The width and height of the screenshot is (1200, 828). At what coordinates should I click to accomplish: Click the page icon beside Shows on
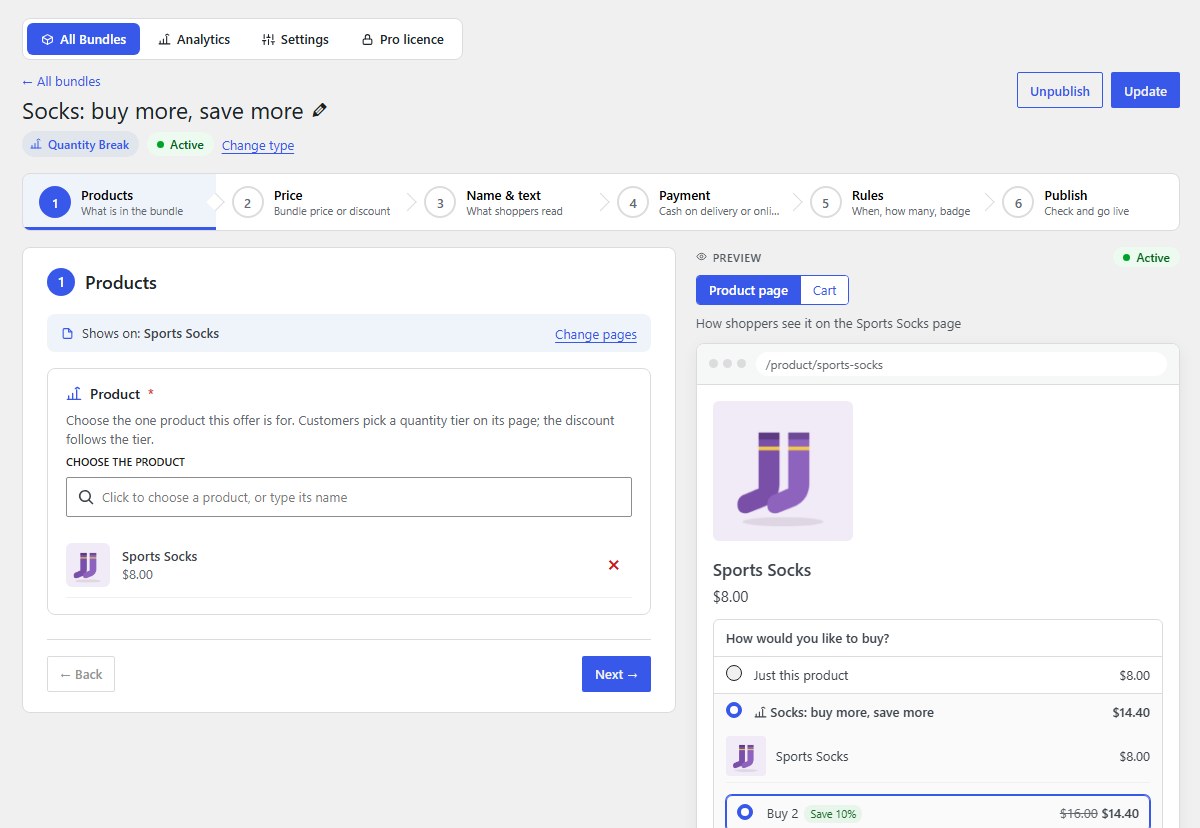[x=68, y=334]
